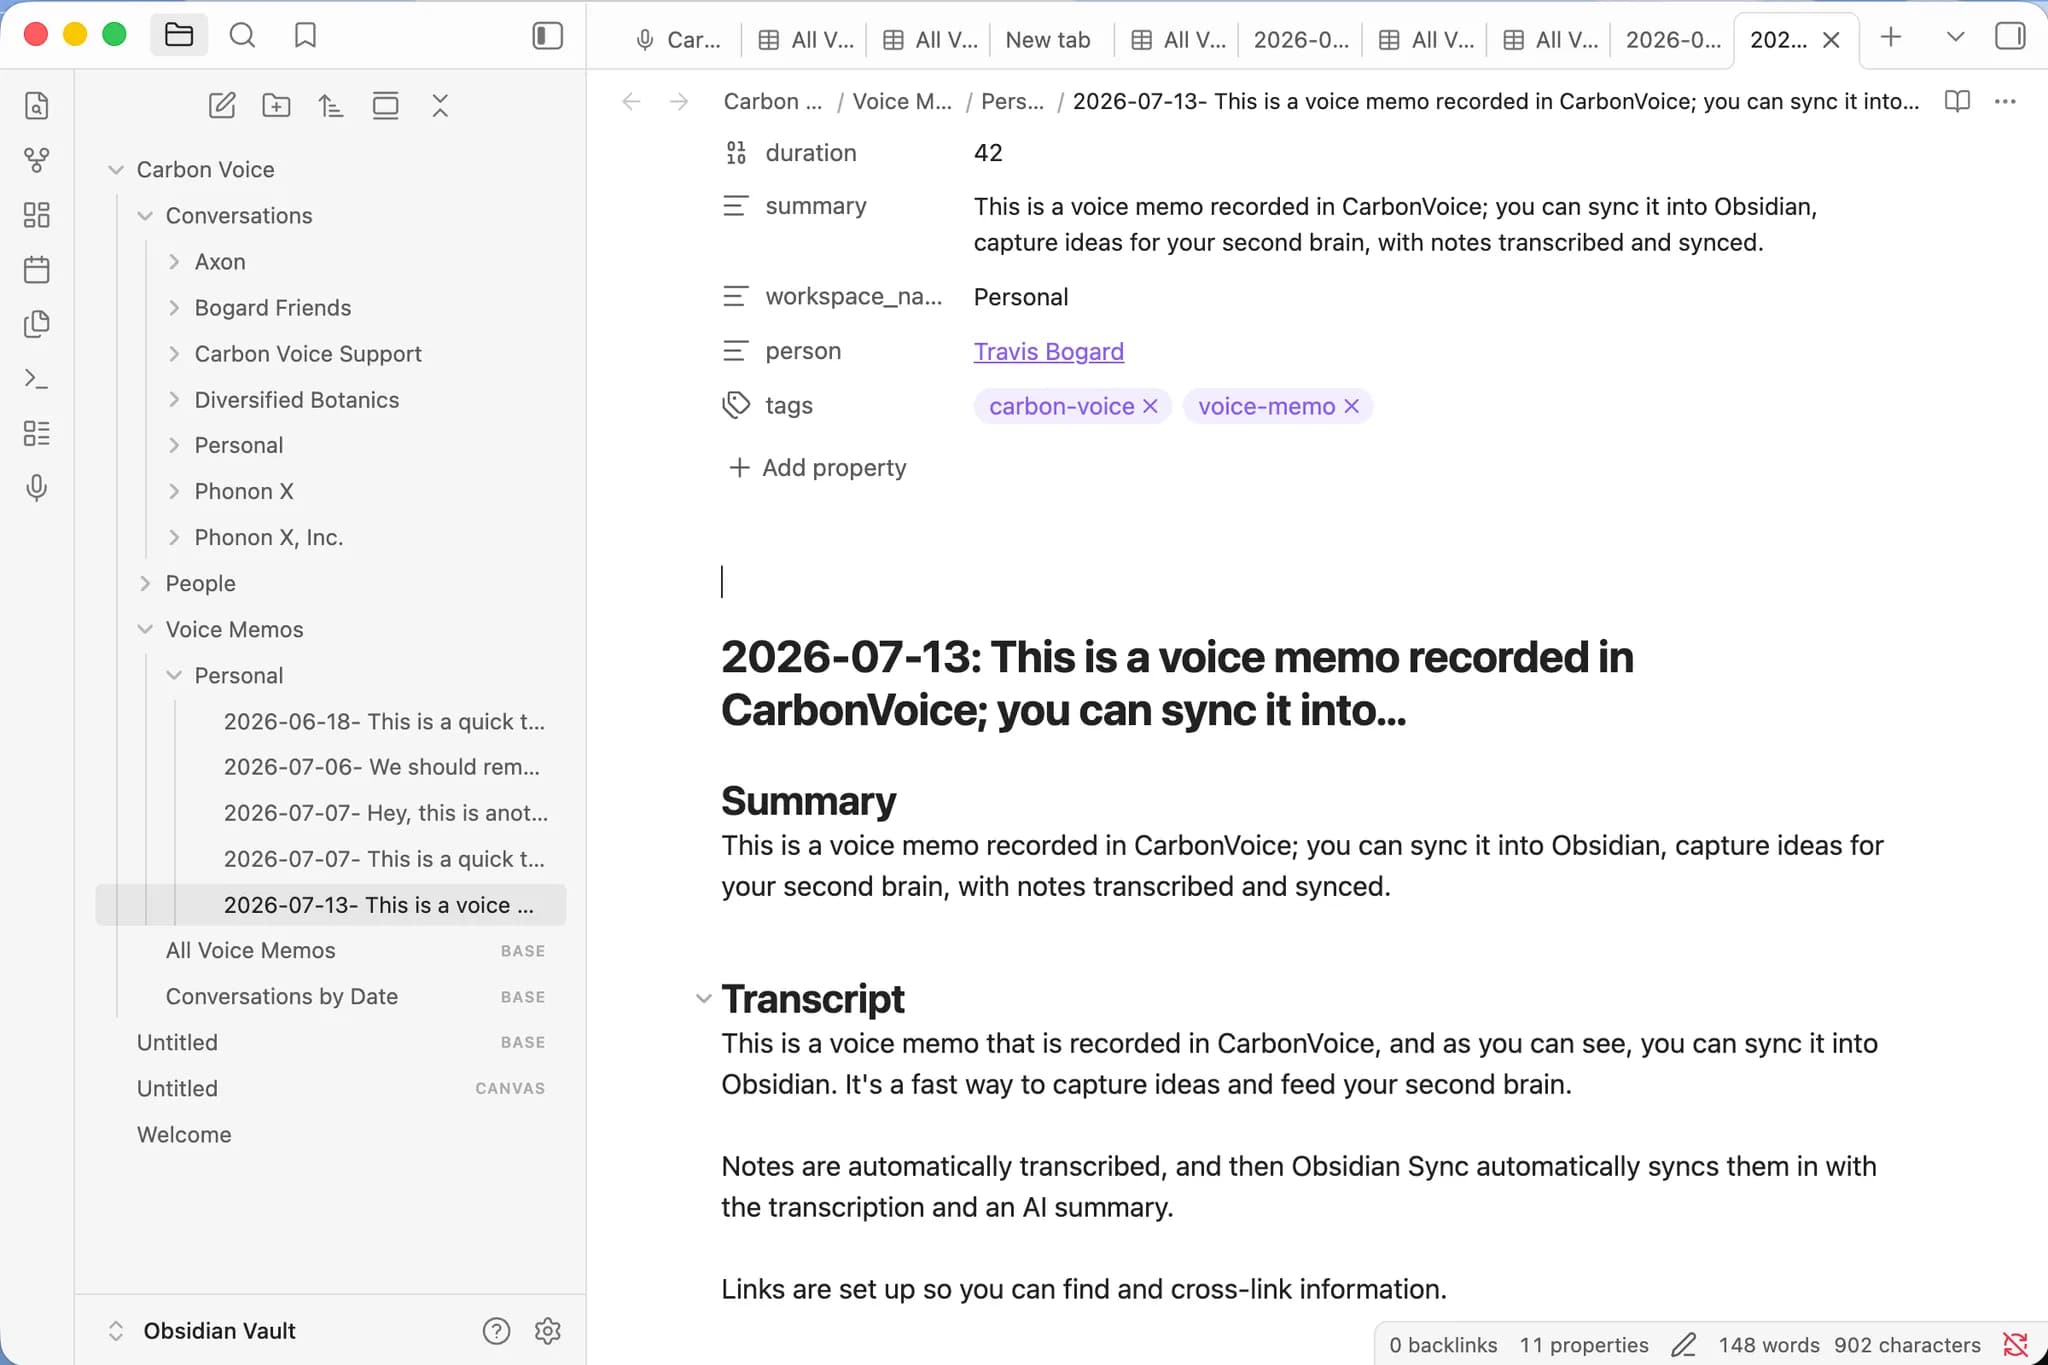Navigate forward arrow
The width and height of the screenshot is (2048, 1365).
[679, 101]
